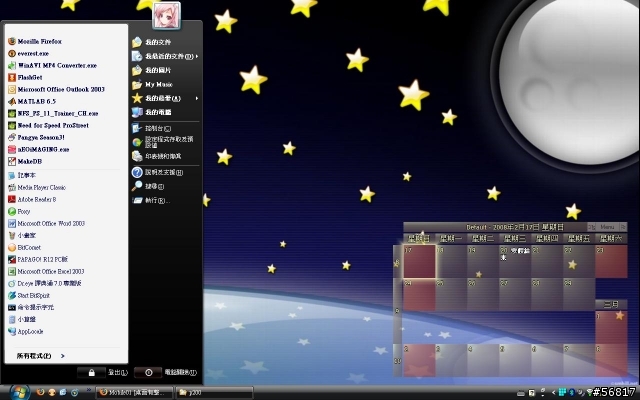Viewport: 640px width, 400px height.
Task: Expand 我的最愛 (Favorites) submenu arrow
Action: (196, 98)
